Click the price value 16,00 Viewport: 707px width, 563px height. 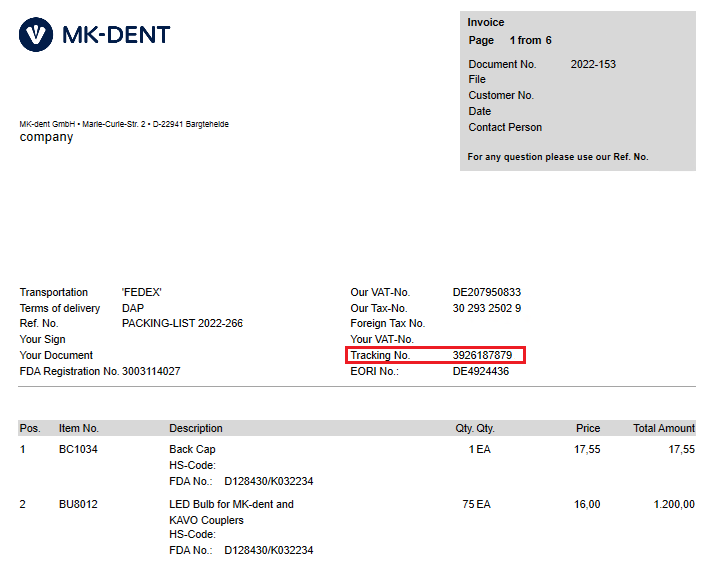tap(587, 504)
